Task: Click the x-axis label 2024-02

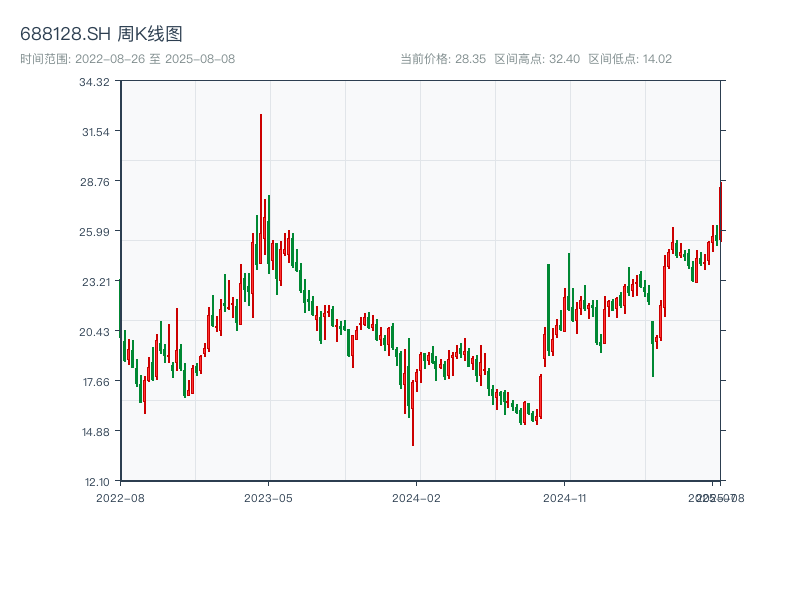Action: click(416, 498)
